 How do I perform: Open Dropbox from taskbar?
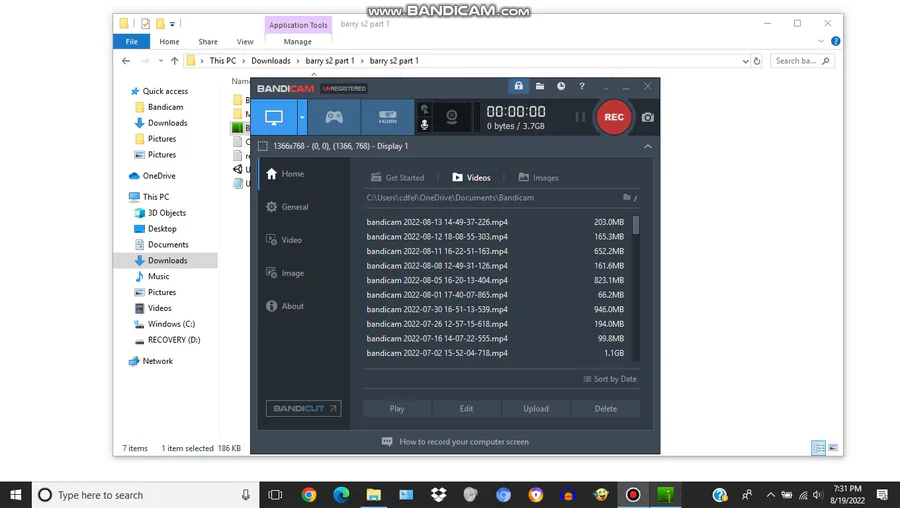coord(439,495)
